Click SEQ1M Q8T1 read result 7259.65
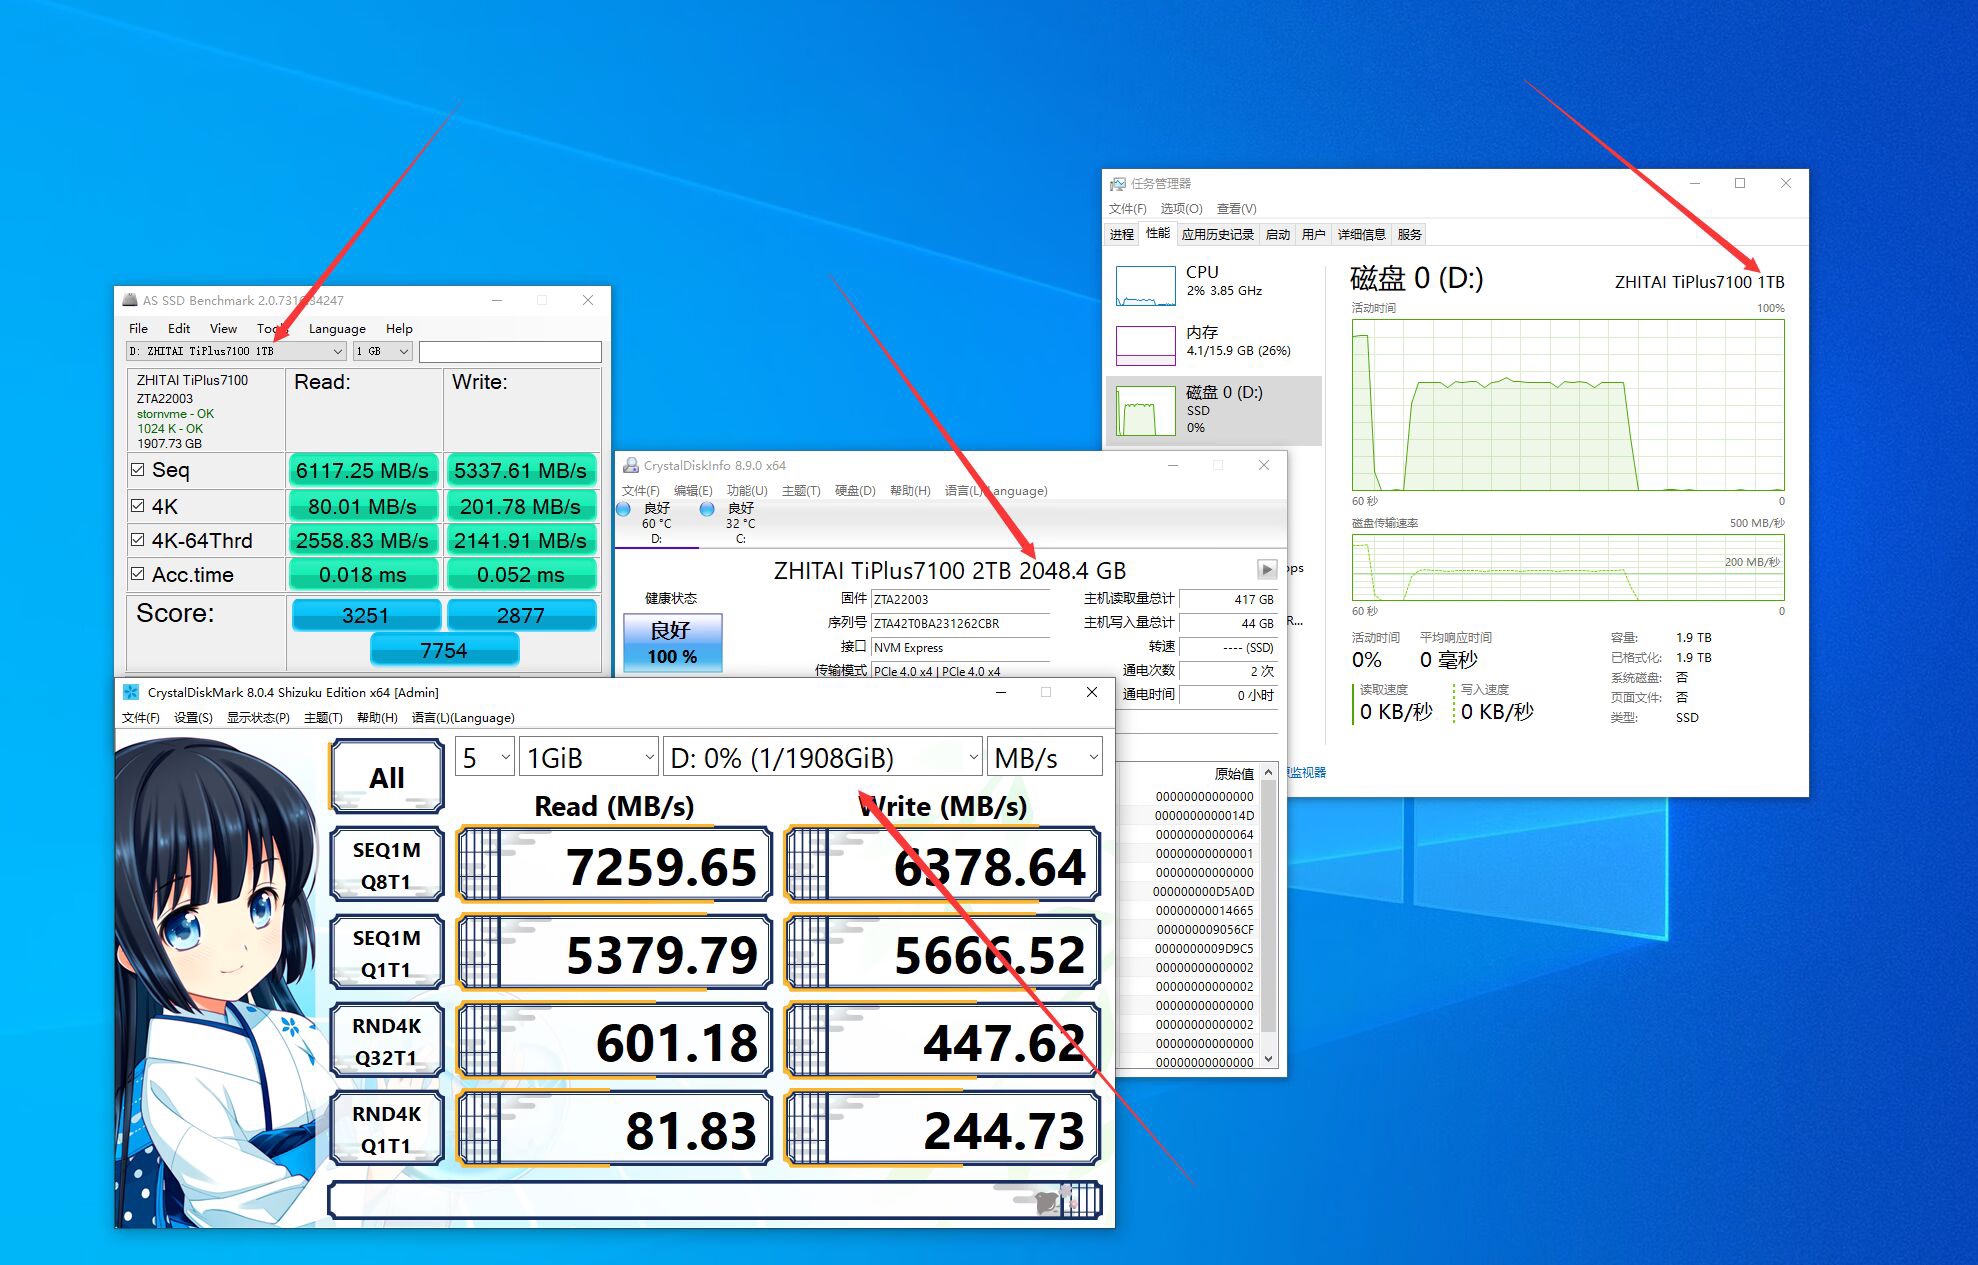The width and height of the screenshot is (1978, 1265). 615,866
